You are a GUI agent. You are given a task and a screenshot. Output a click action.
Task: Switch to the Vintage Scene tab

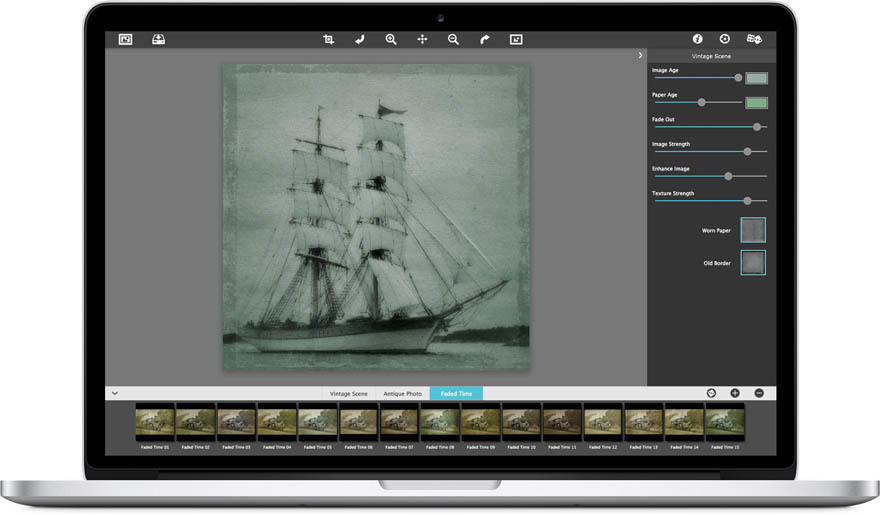349,394
